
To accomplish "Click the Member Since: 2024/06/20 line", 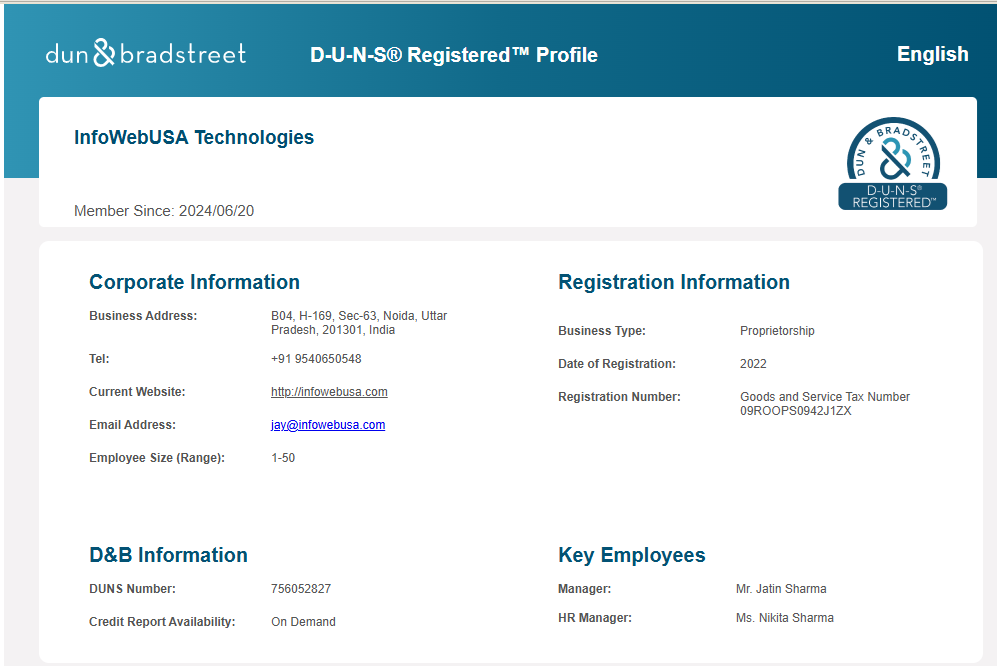I will point(164,211).
